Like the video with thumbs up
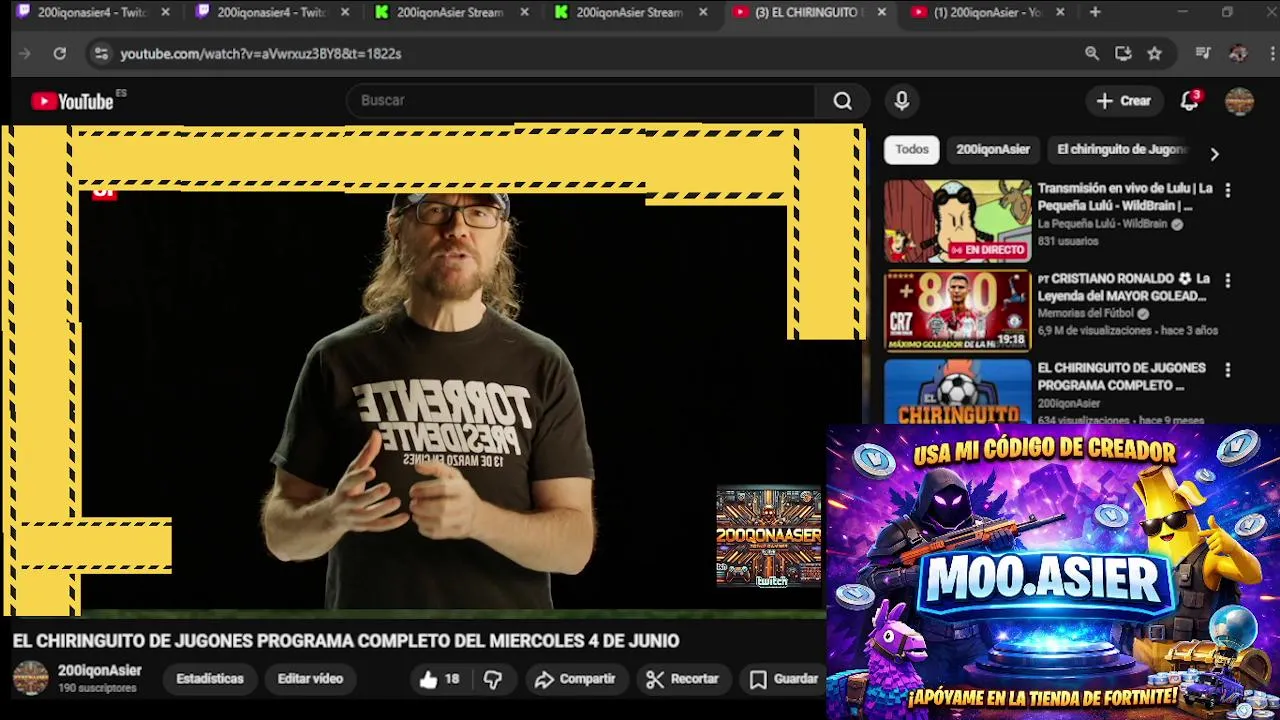This screenshot has width=1280, height=720. coord(439,679)
